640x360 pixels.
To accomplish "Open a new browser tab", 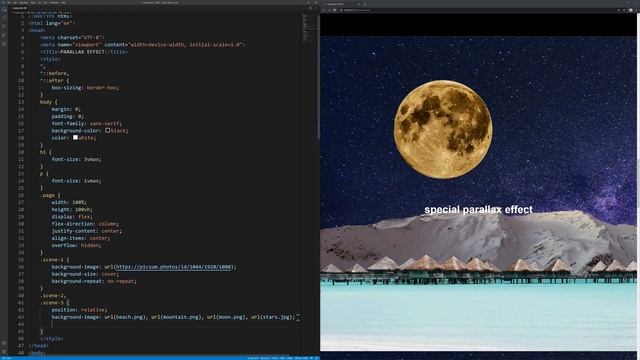I will click(x=365, y=4).
